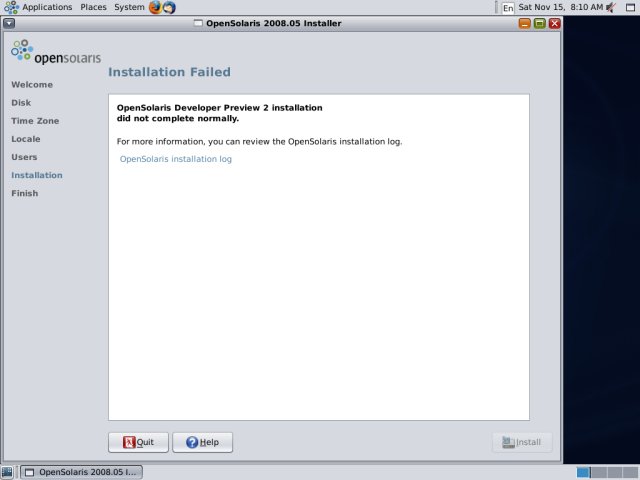640x480 pixels.
Task: Click the window selector icon in top panel
Action: point(631,7)
